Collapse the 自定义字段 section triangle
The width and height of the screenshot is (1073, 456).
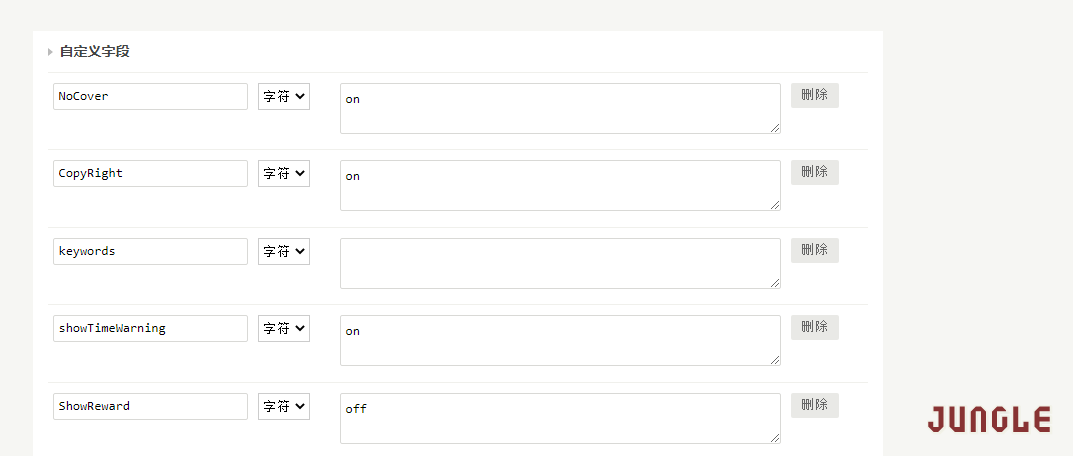(x=51, y=52)
